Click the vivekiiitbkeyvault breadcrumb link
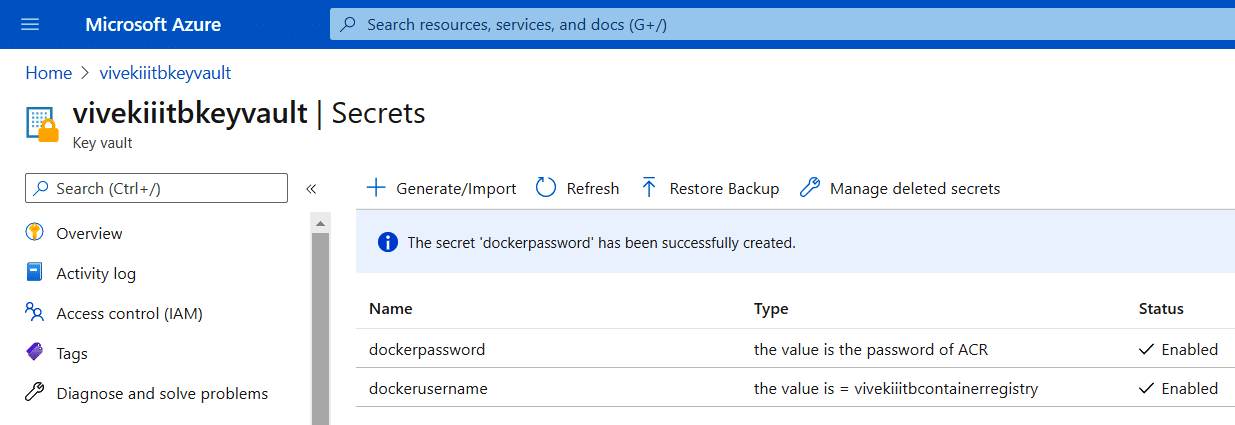 (x=165, y=73)
